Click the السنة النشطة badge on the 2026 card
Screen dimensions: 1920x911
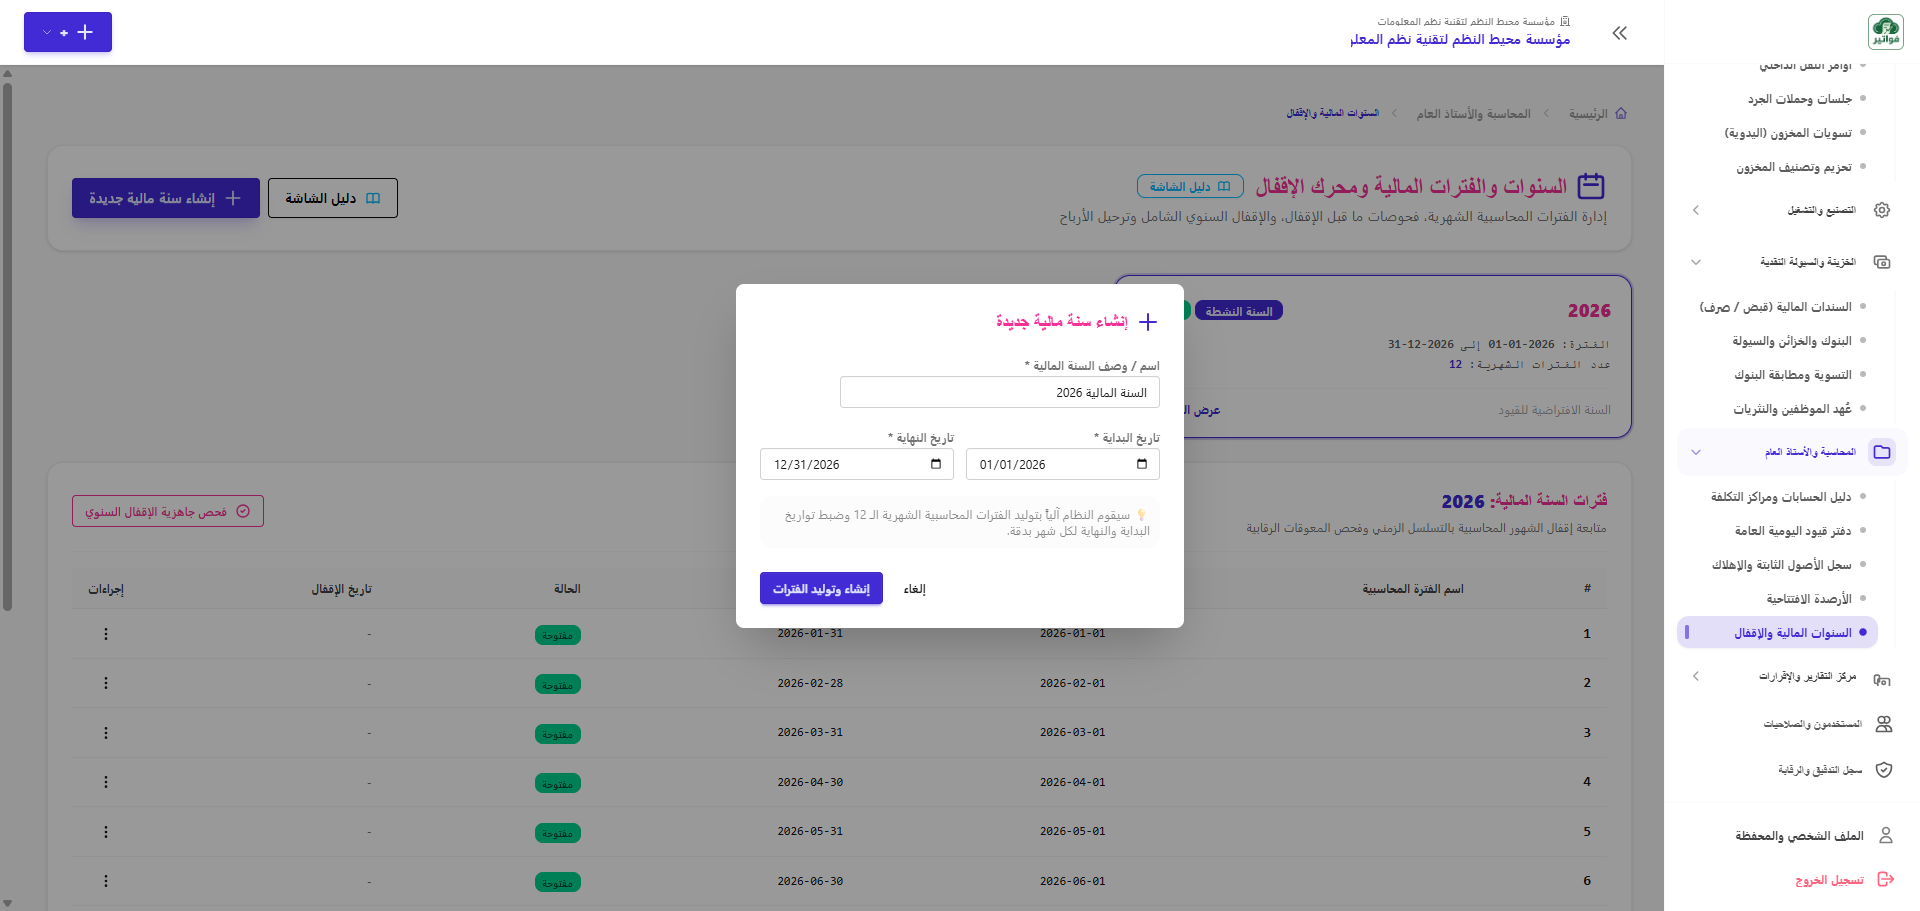[1239, 311]
